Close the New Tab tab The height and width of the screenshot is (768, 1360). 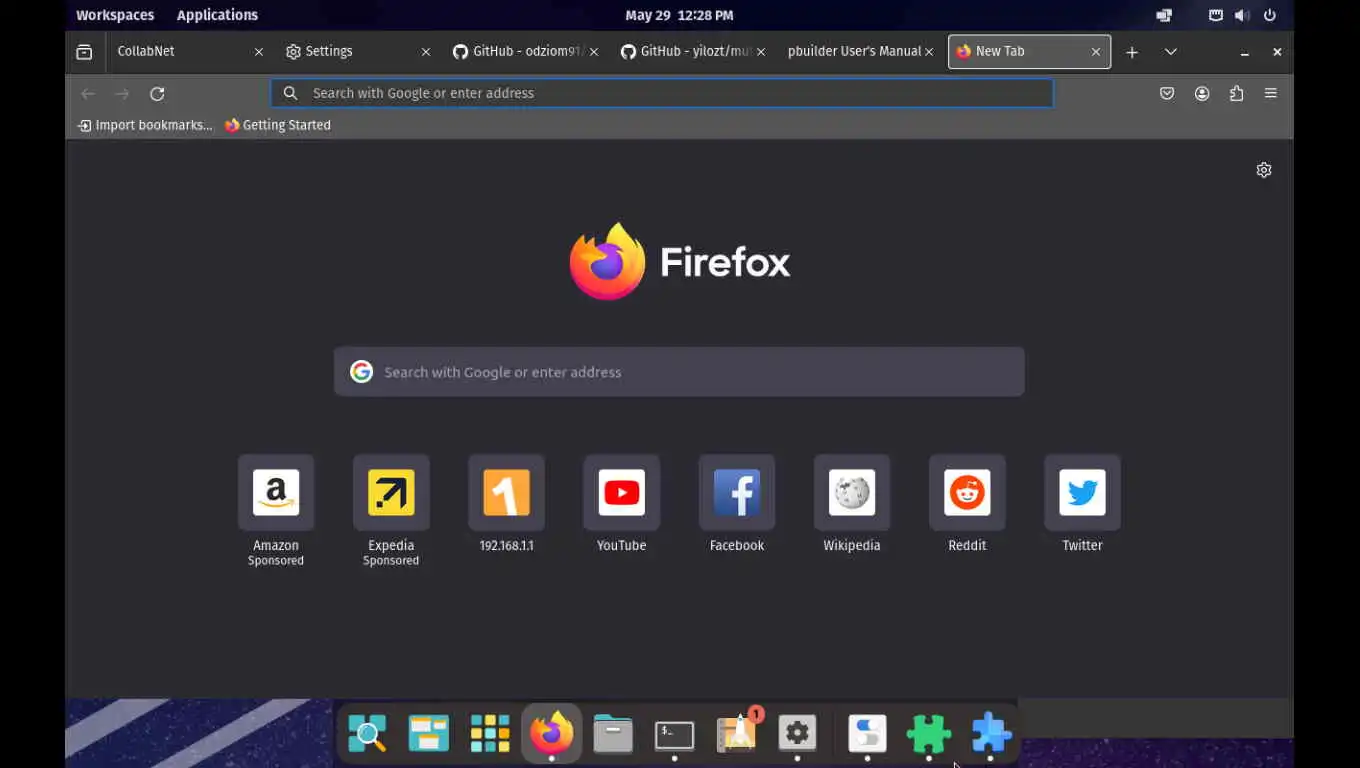(1096, 52)
